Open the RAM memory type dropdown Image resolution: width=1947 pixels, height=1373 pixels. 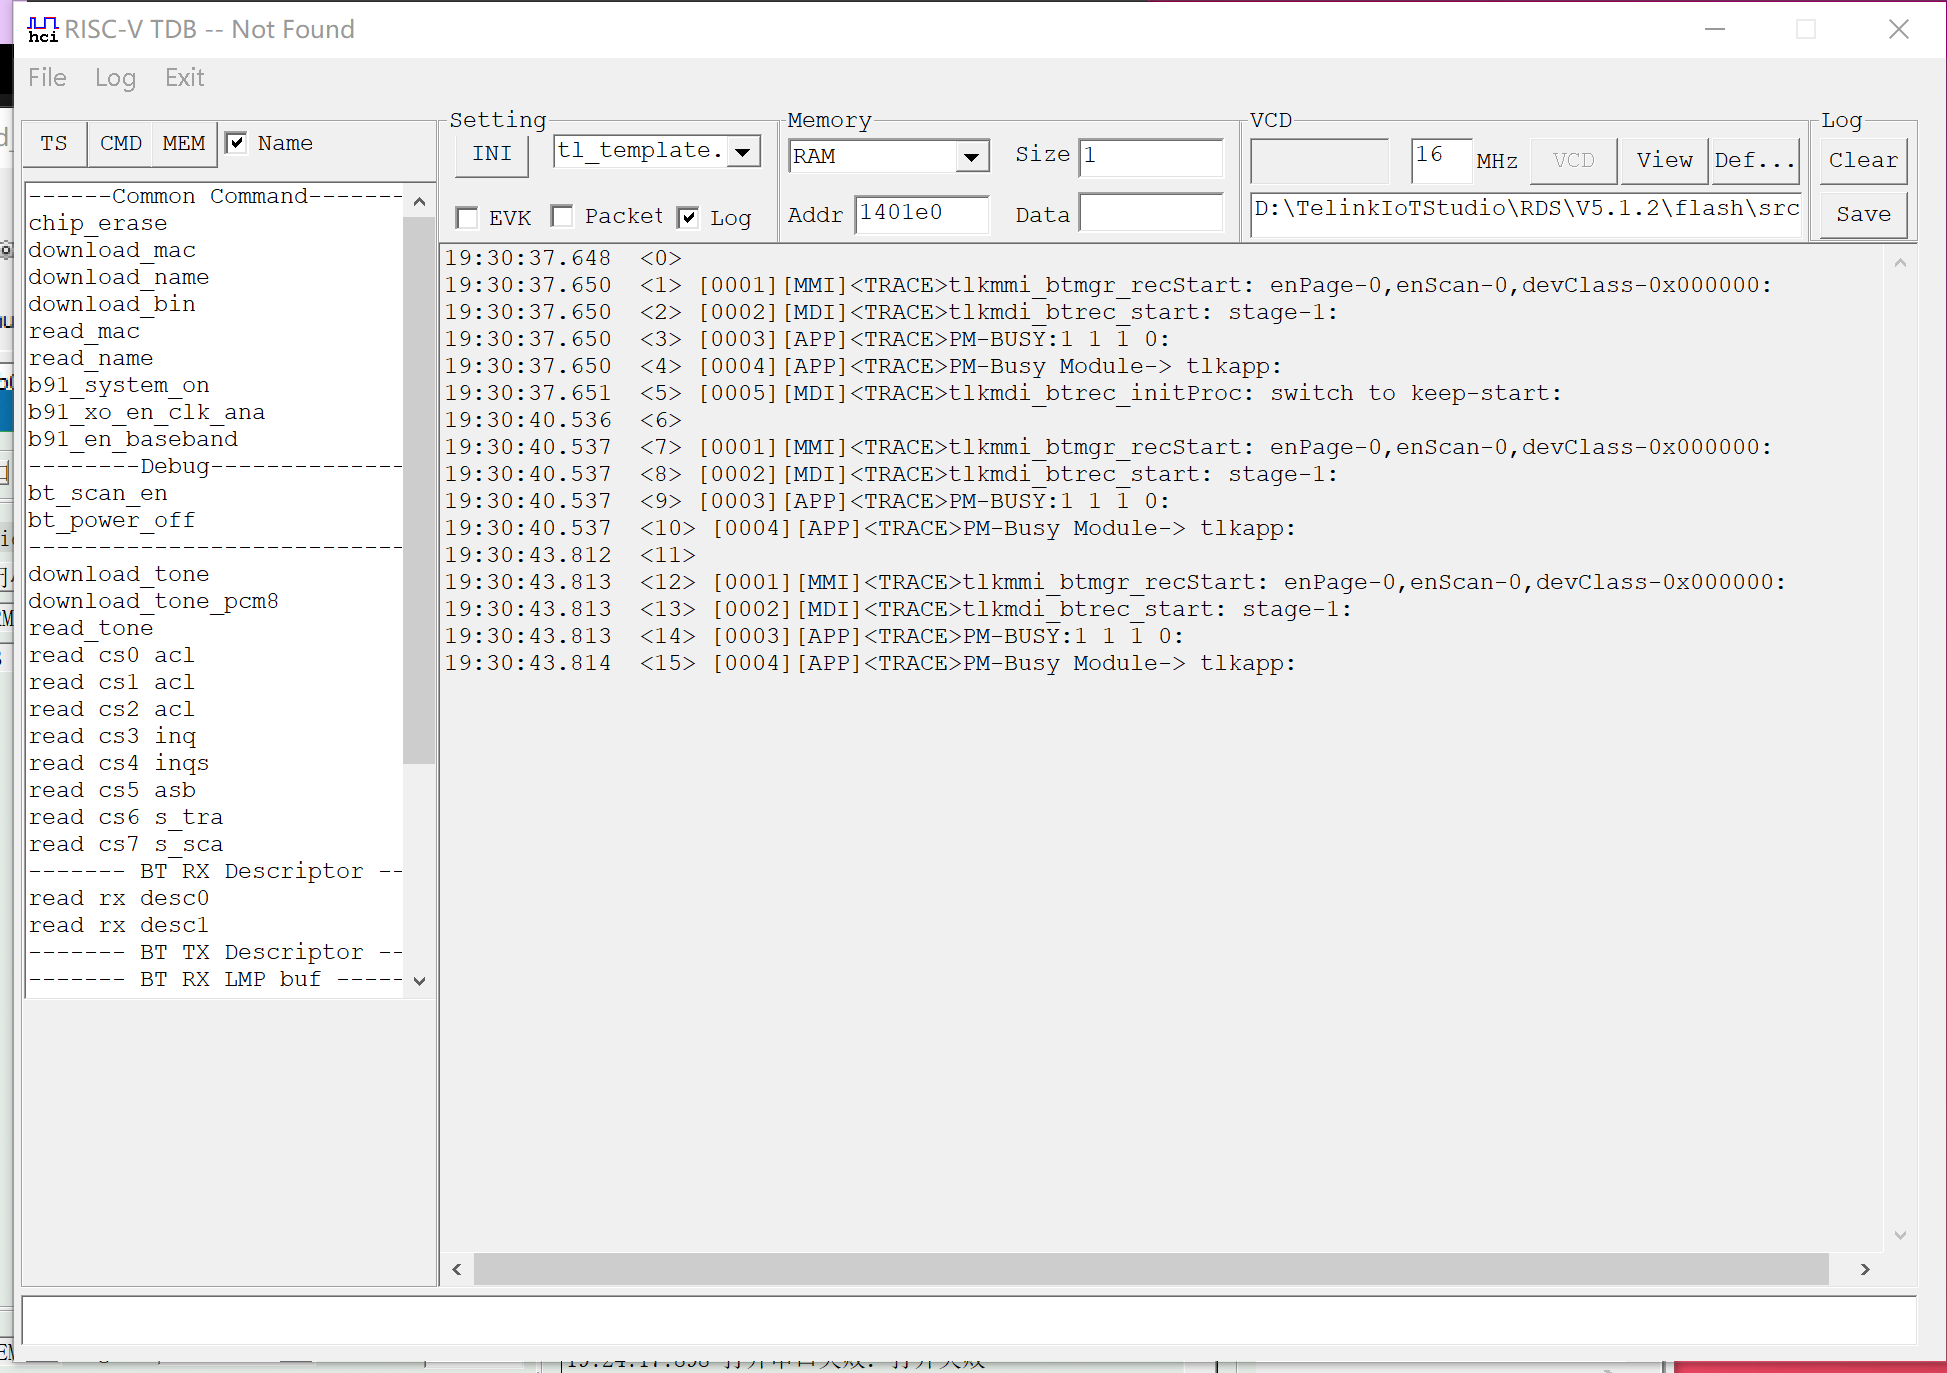coord(971,156)
